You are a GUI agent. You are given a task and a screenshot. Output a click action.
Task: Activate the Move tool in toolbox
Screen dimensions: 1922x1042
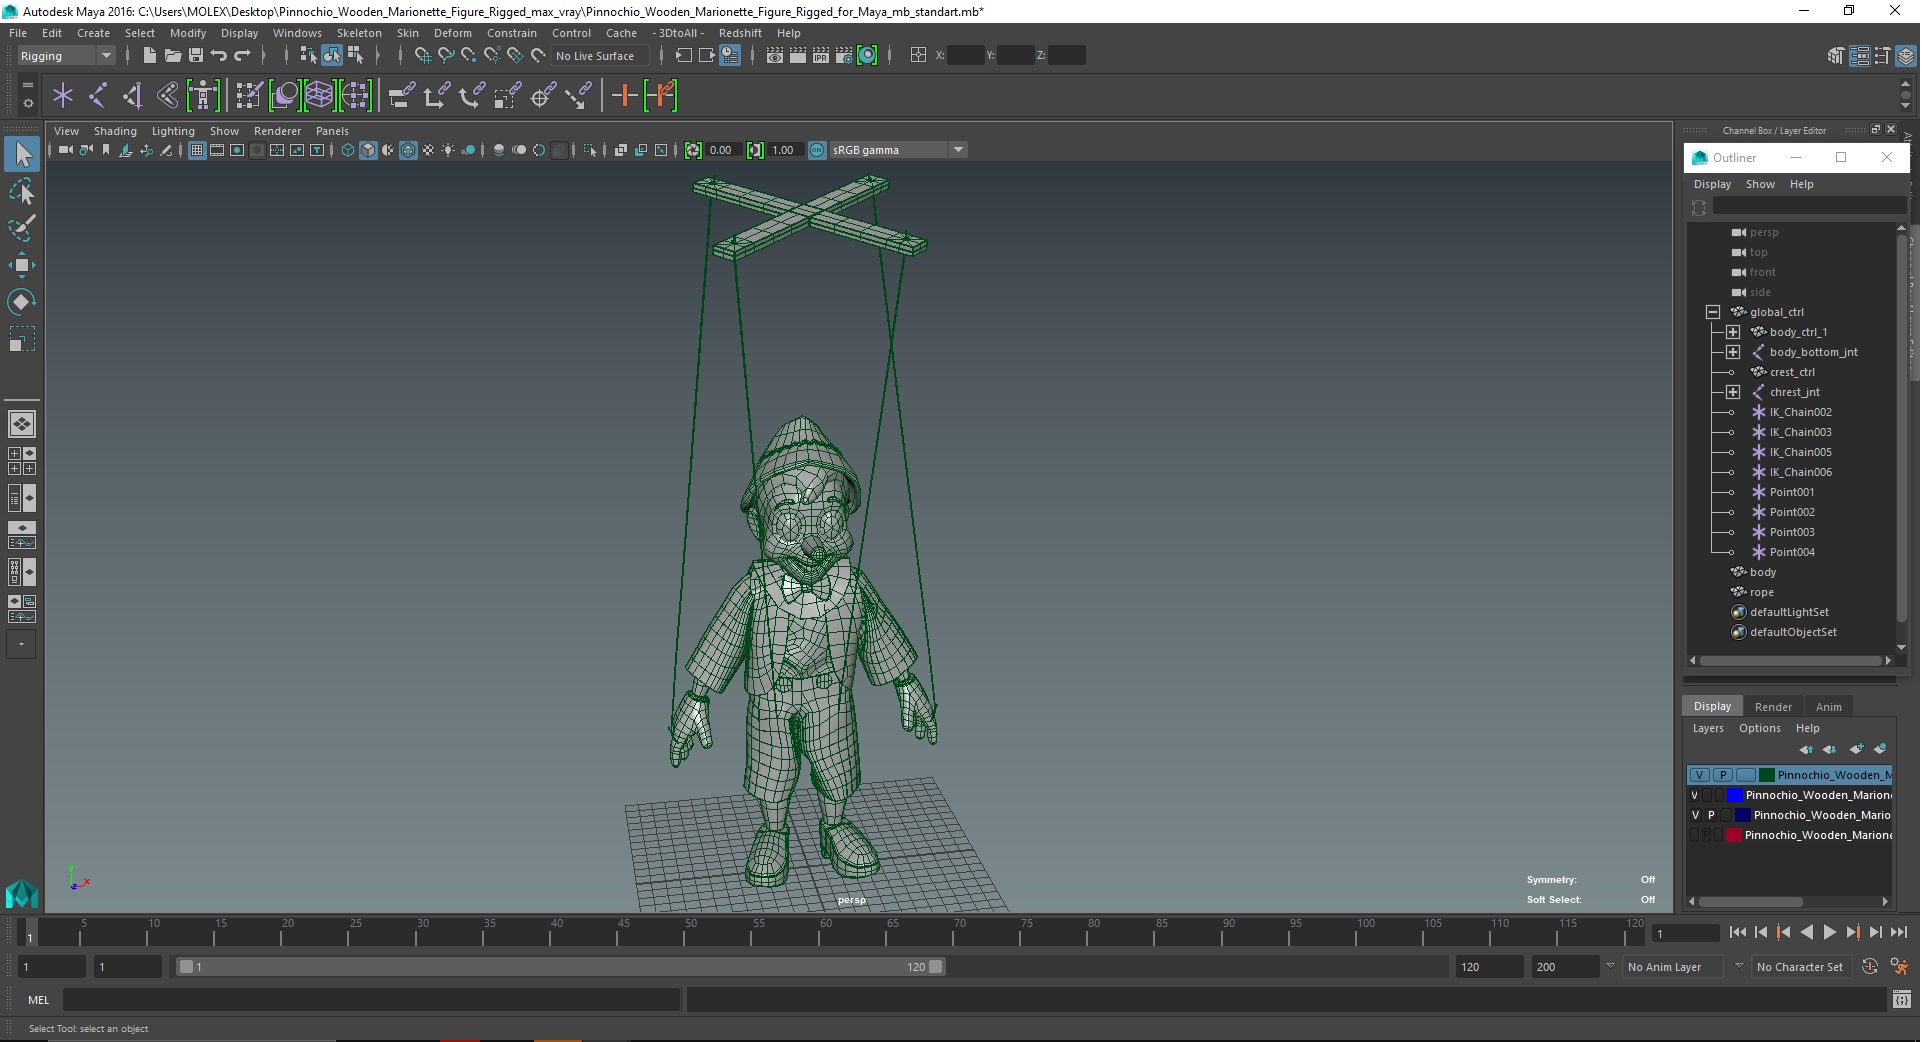(x=22, y=265)
